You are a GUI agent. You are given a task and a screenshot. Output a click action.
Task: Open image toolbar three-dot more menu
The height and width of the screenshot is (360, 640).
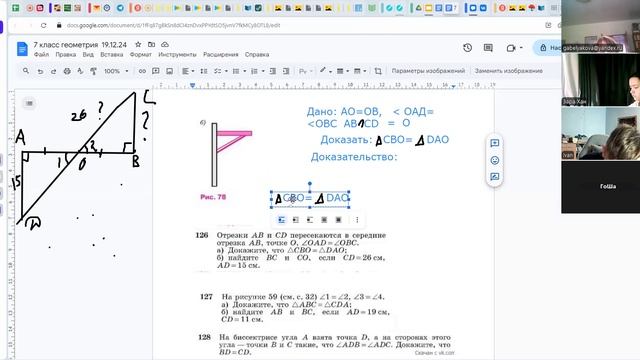coord(357,220)
